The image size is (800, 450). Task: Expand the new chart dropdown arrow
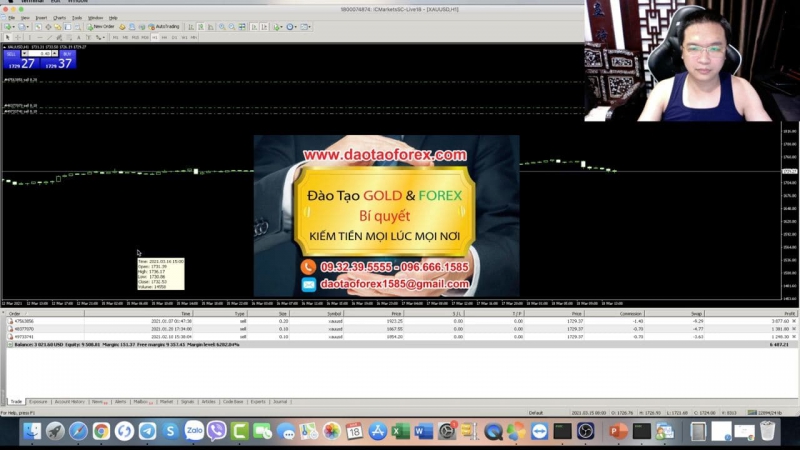pos(14,27)
